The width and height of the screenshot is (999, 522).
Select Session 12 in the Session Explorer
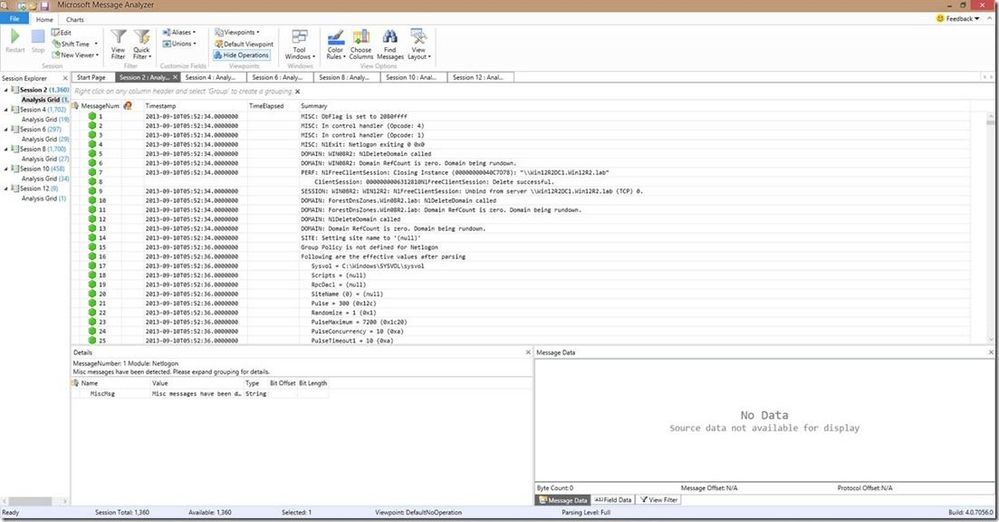coord(34,189)
